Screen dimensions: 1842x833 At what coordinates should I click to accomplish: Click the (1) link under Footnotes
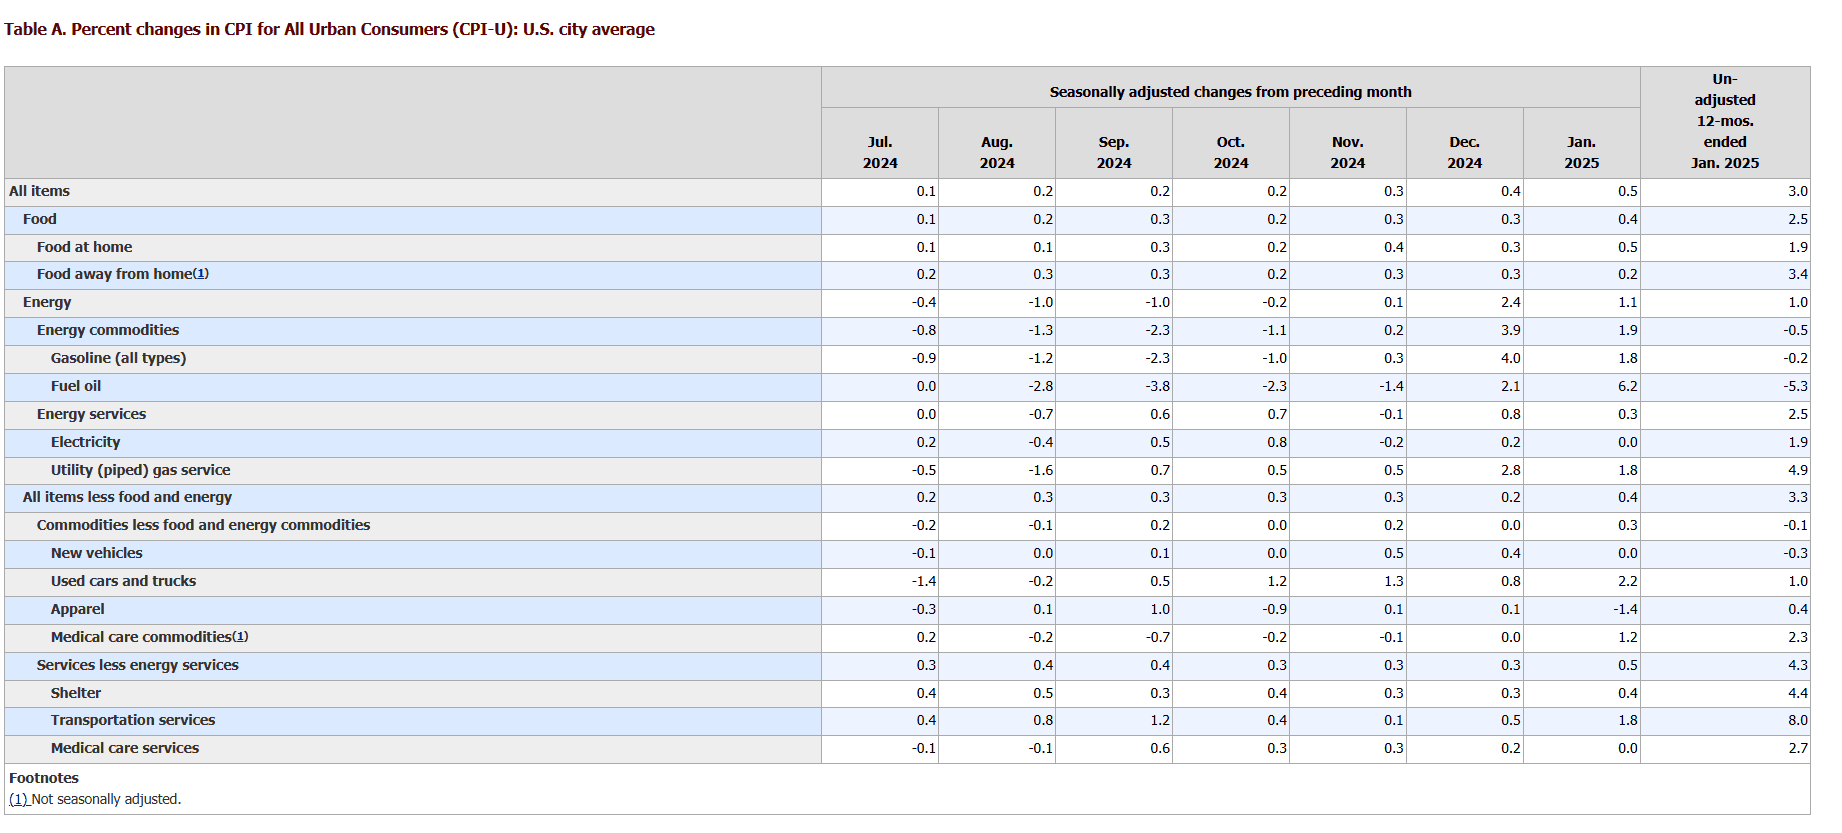click(18, 799)
